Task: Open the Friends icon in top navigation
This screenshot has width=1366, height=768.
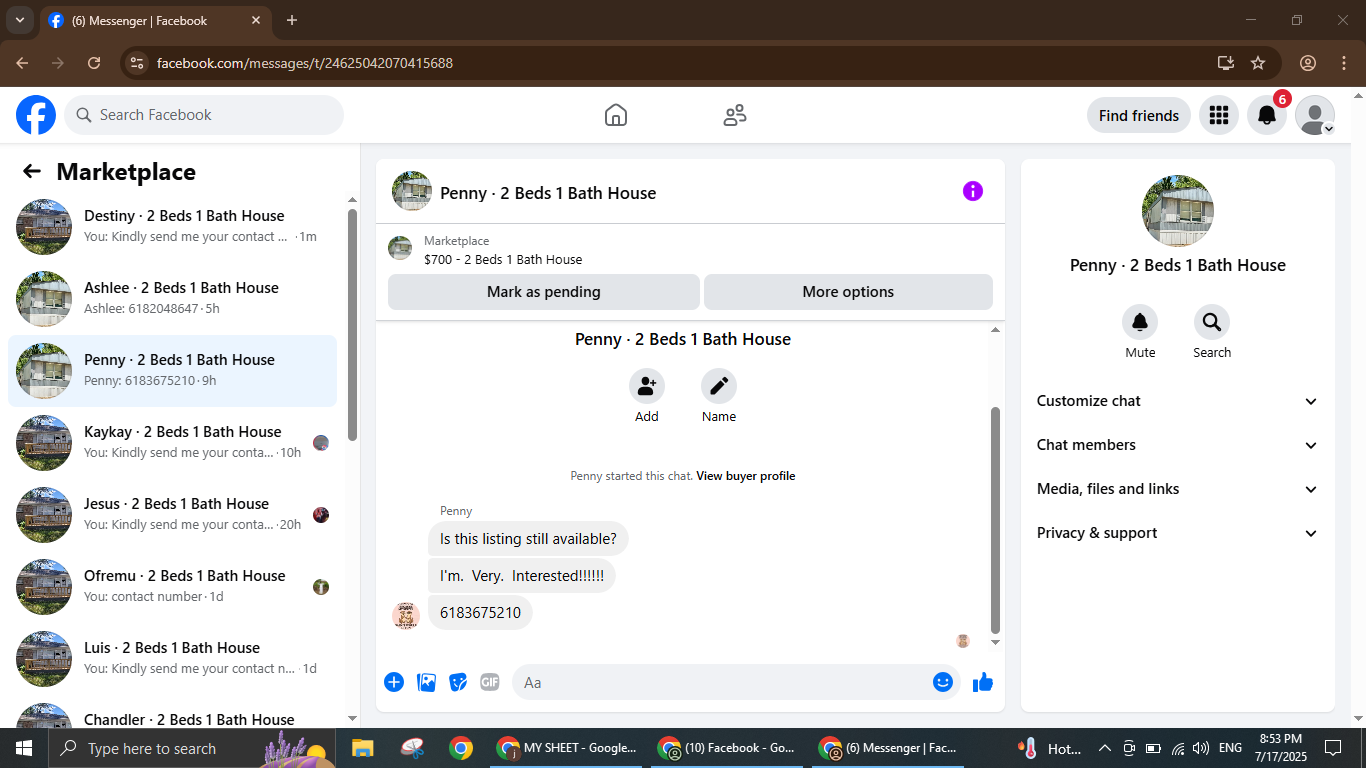Action: coord(735,115)
